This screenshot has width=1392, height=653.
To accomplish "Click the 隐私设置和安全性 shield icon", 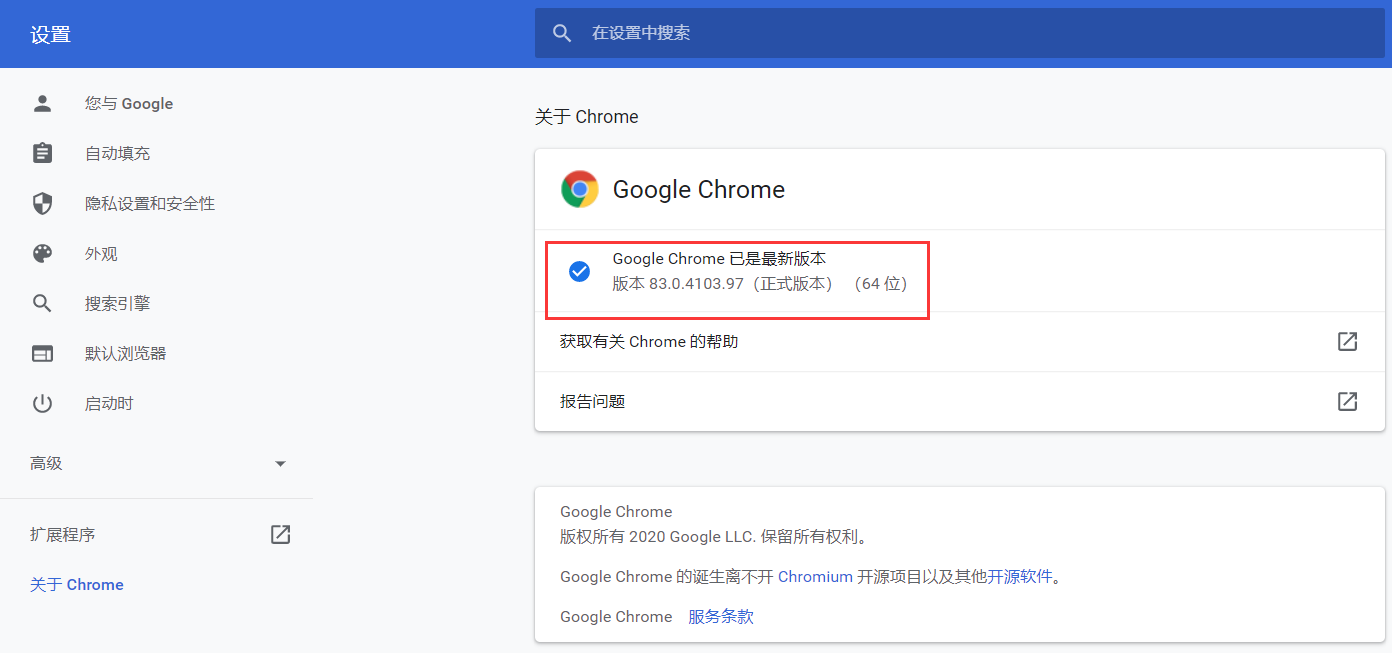I will pos(42,203).
